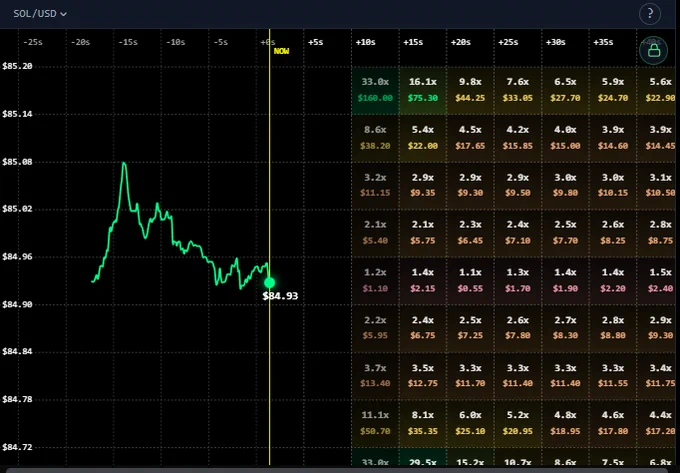Select the 2.5x $7.70 cell
Screen dimensions: 680x473
[565, 233]
